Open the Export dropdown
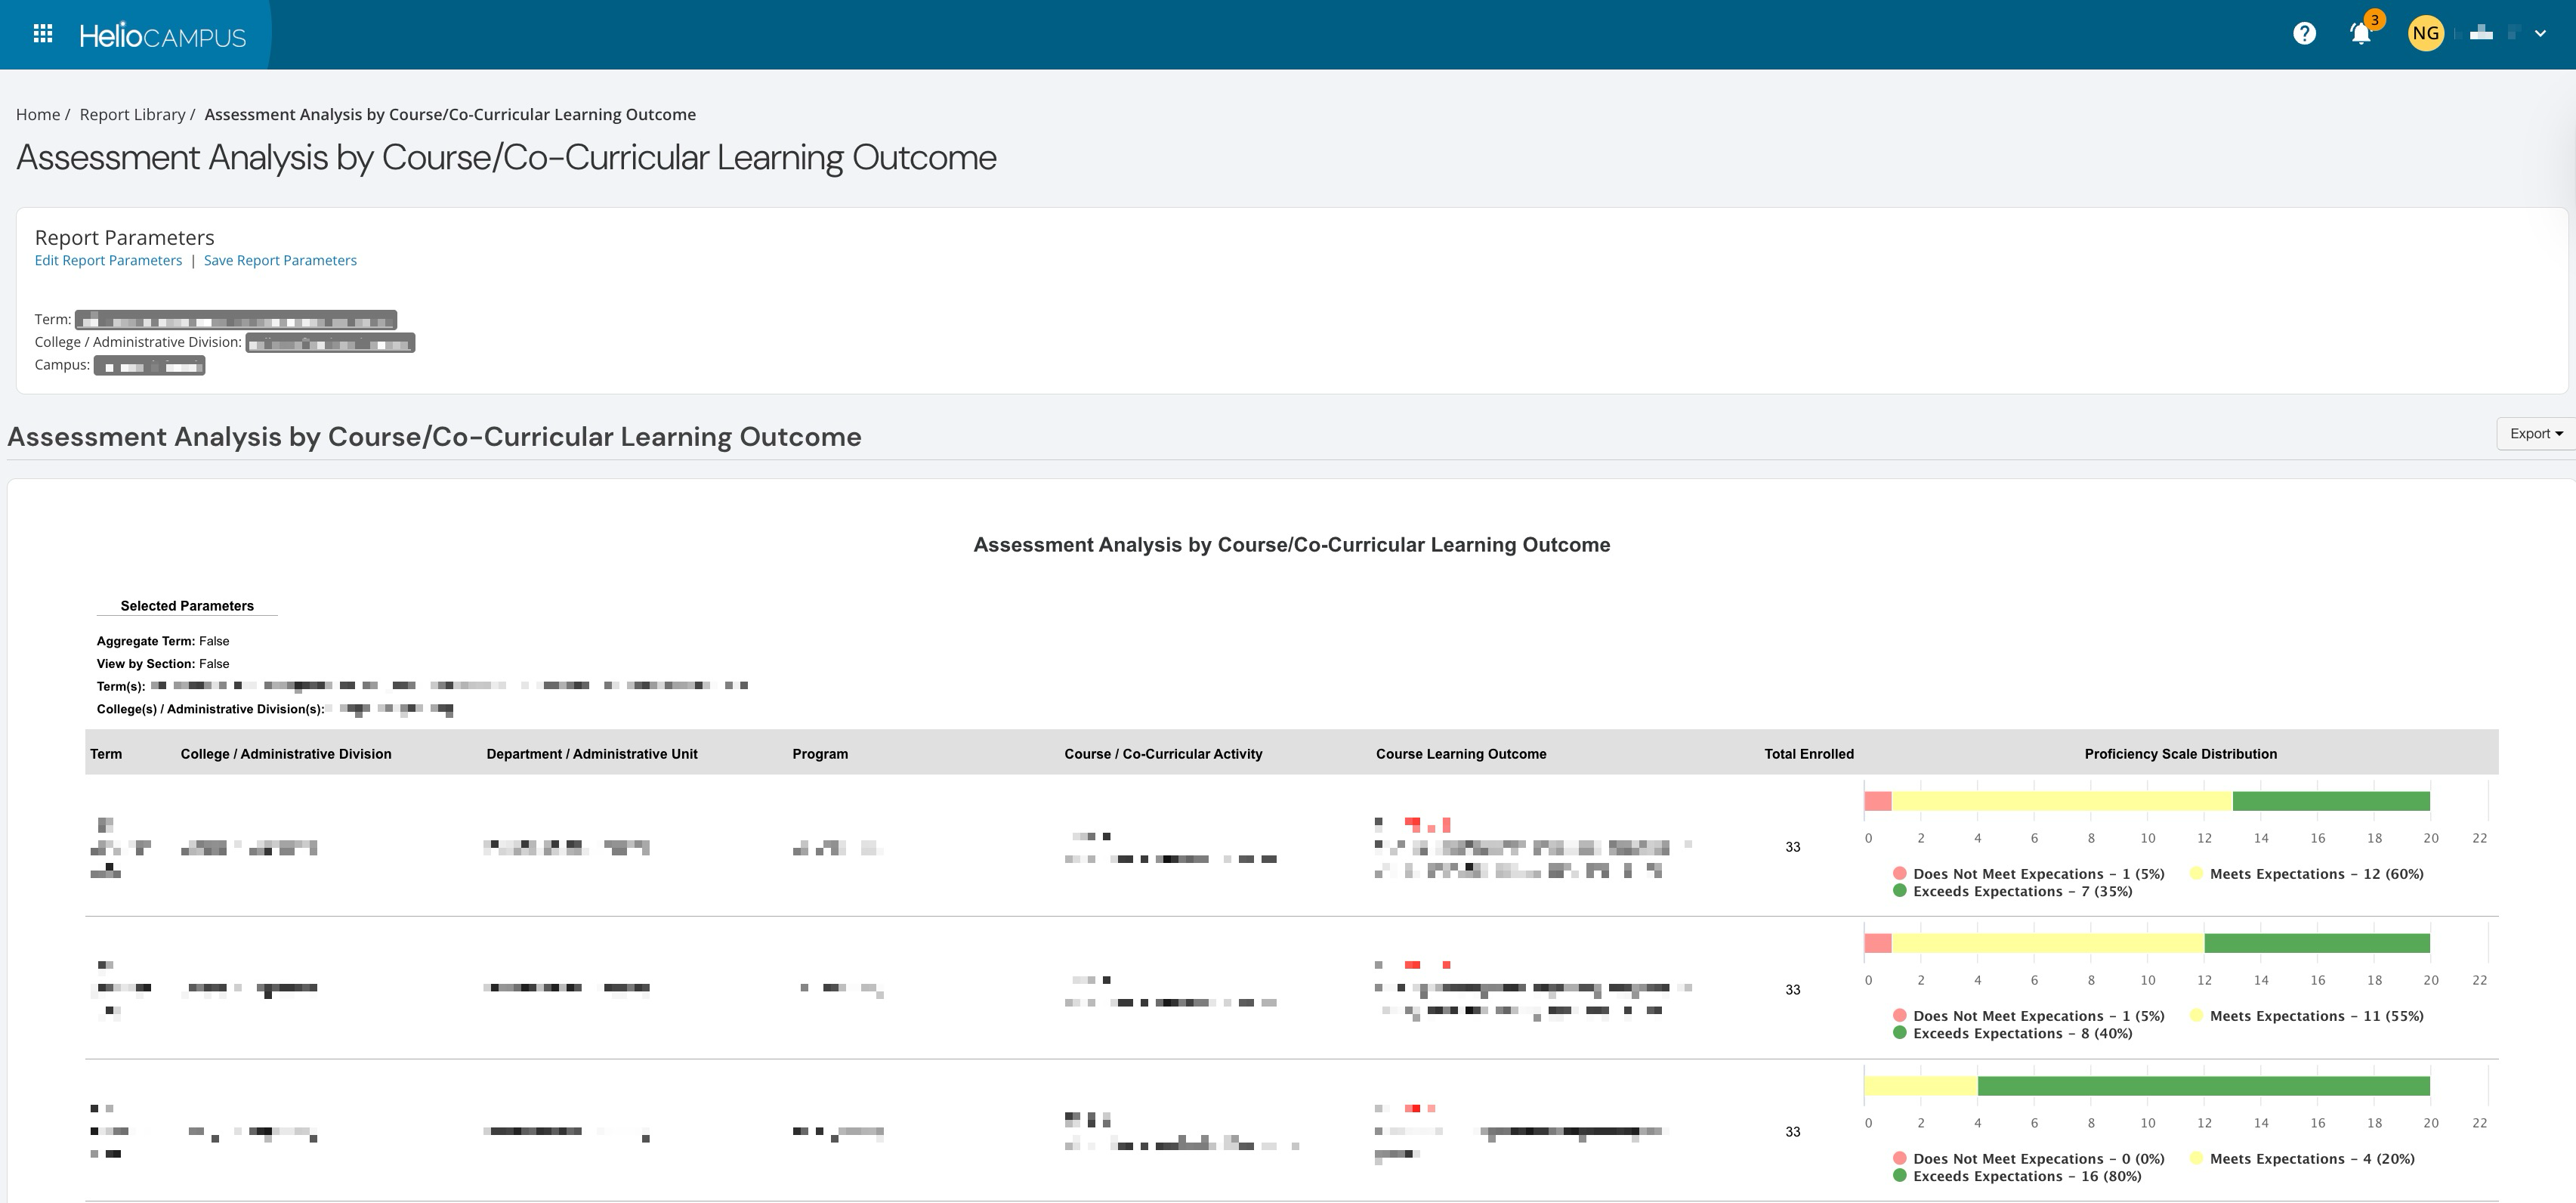 pyautogui.click(x=2535, y=434)
